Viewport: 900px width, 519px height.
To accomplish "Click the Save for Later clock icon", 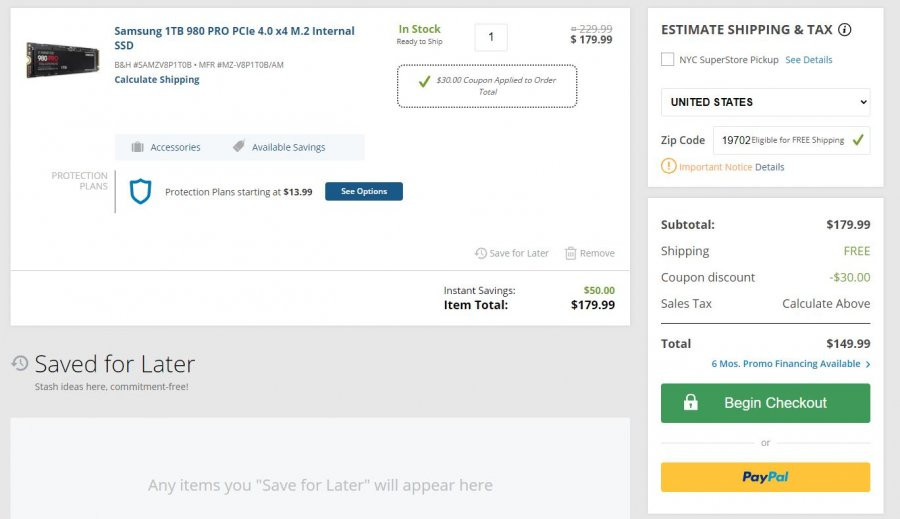I will point(480,253).
